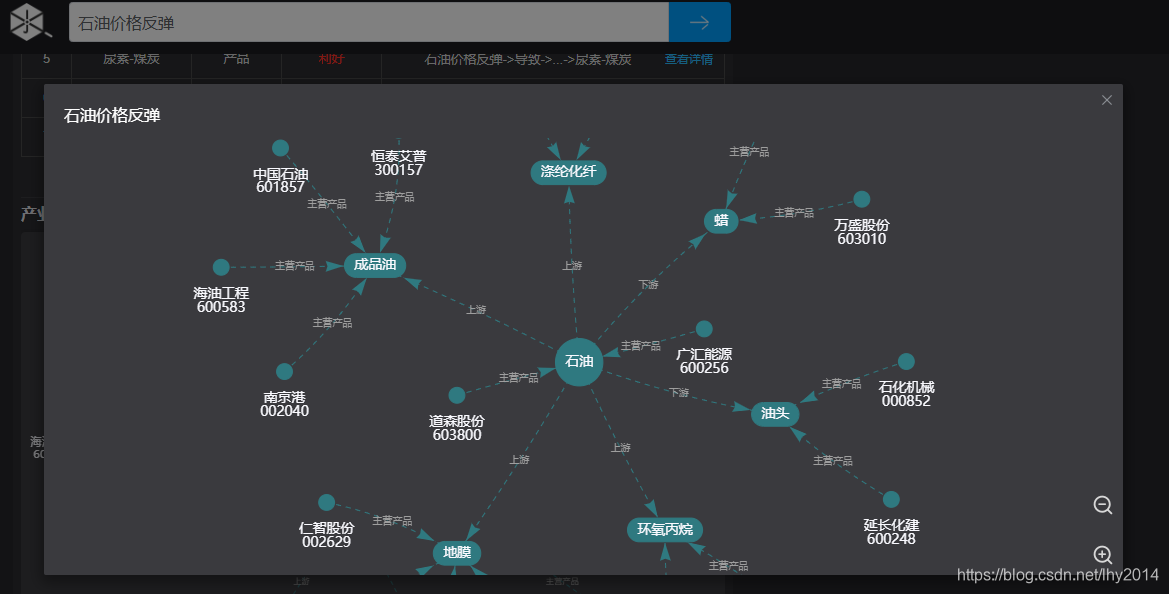Click the 尿素-煤炭 cell in background table

(131, 59)
